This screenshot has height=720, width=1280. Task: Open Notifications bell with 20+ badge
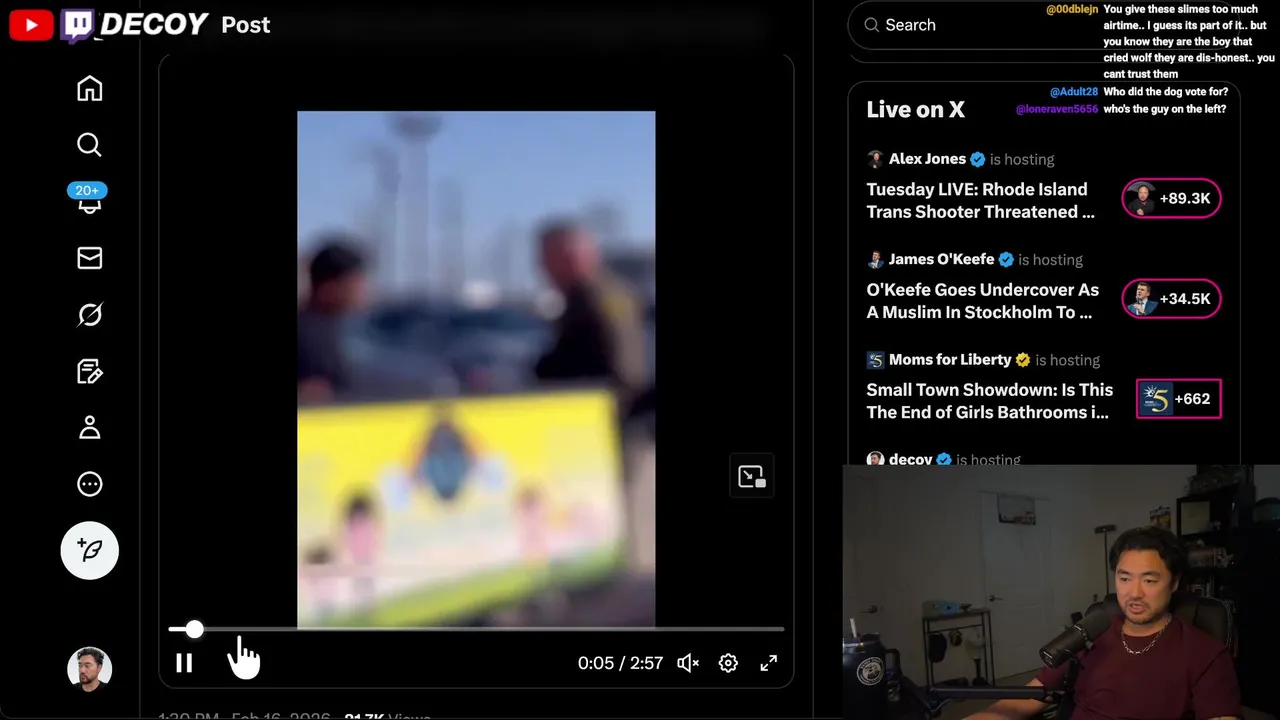coord(90,199)
